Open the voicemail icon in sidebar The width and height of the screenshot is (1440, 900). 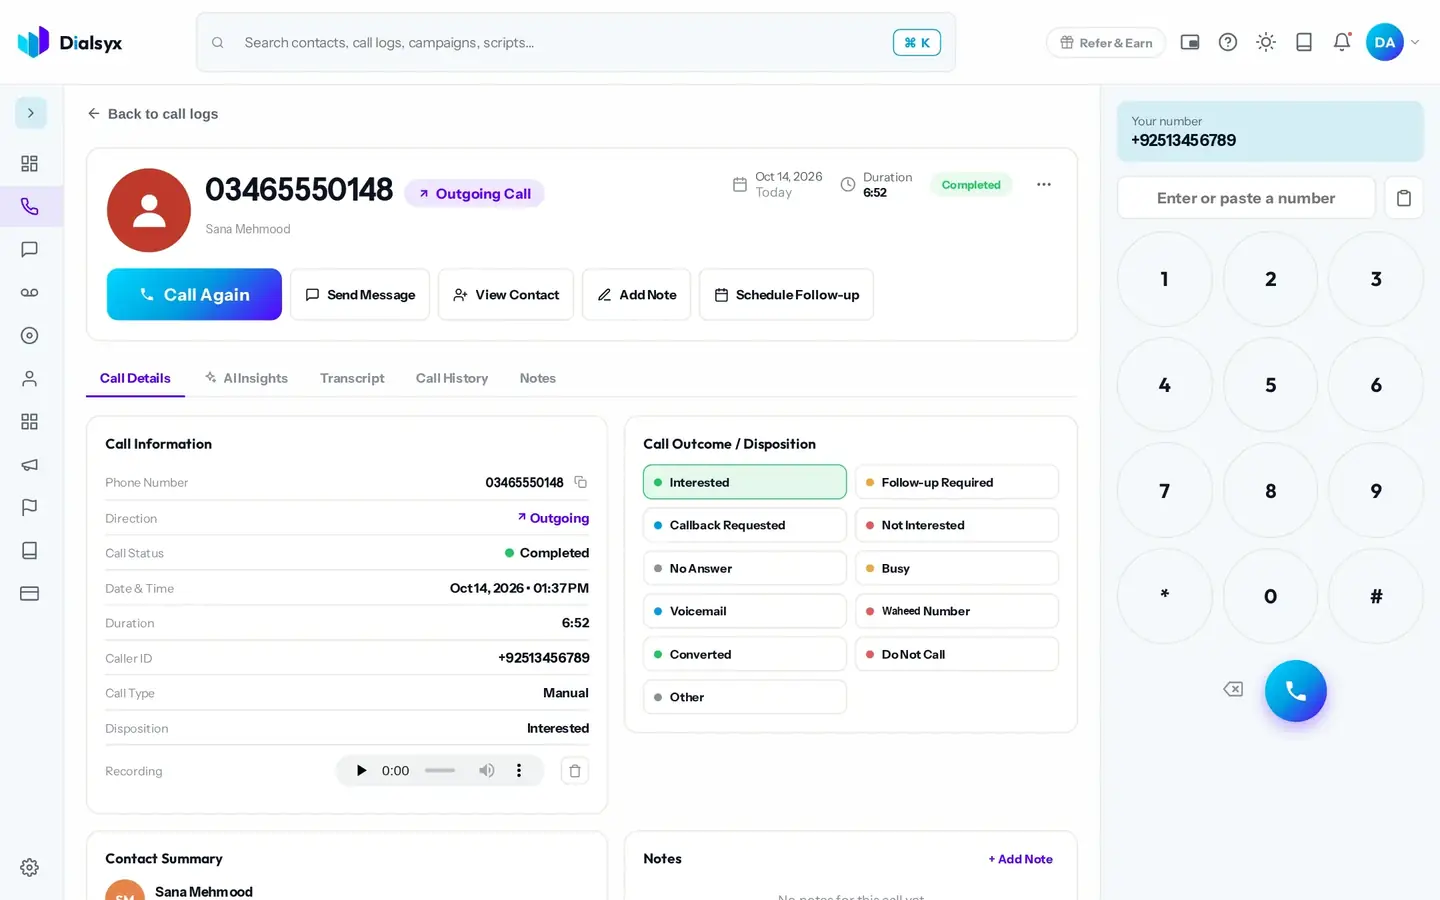[30, 292]
